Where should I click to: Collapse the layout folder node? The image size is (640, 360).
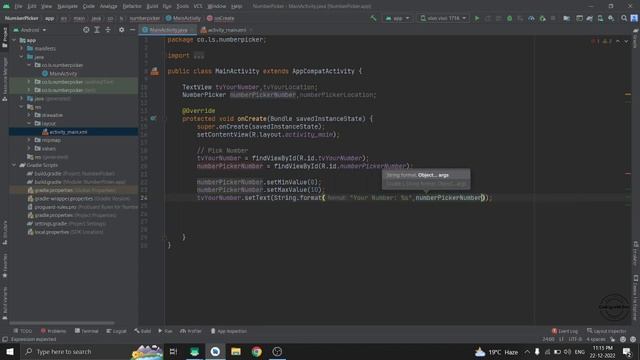(29, 123)
